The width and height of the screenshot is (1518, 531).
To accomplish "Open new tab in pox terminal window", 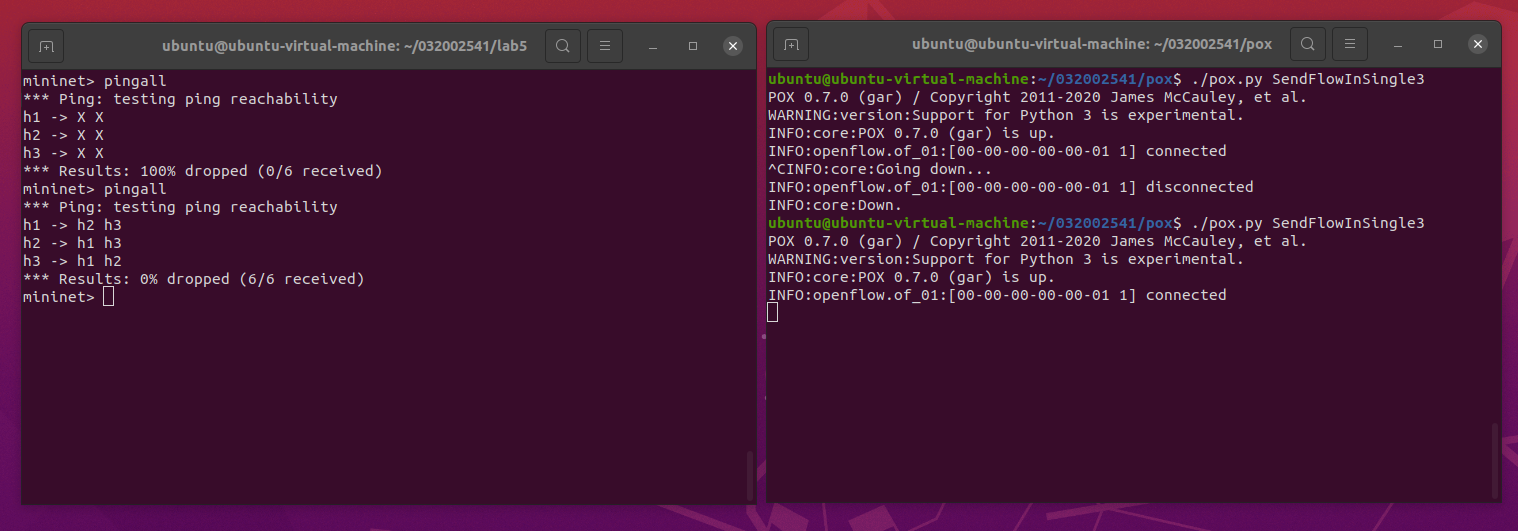I will (x=791, y=45).
